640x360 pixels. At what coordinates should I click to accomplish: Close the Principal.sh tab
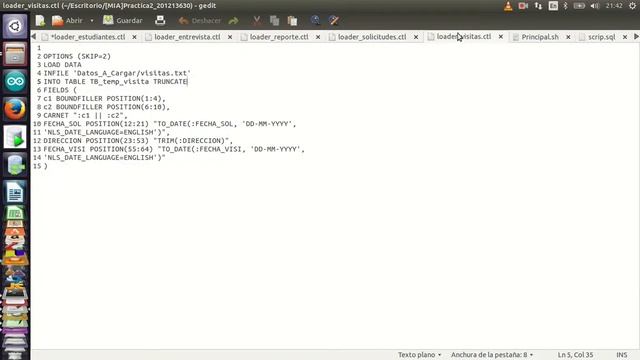pyautogui.click(x=568, y=37)
